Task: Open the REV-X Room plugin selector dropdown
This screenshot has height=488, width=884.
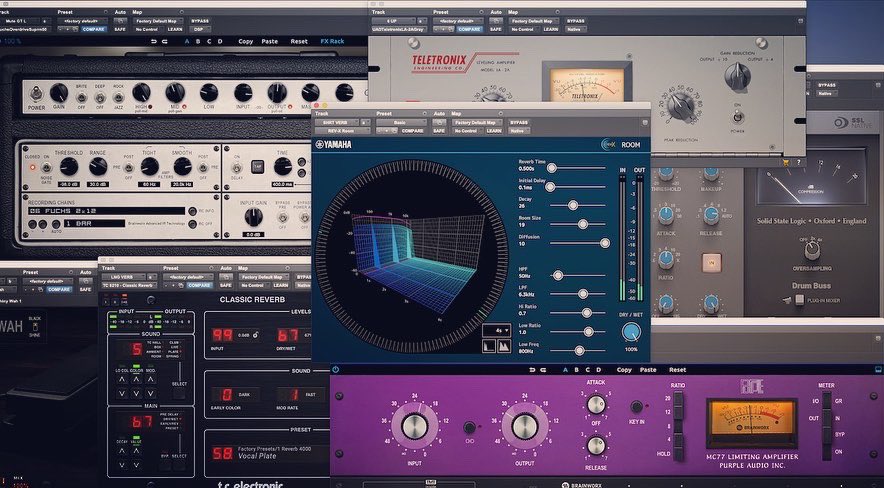Action: (343, 131)
